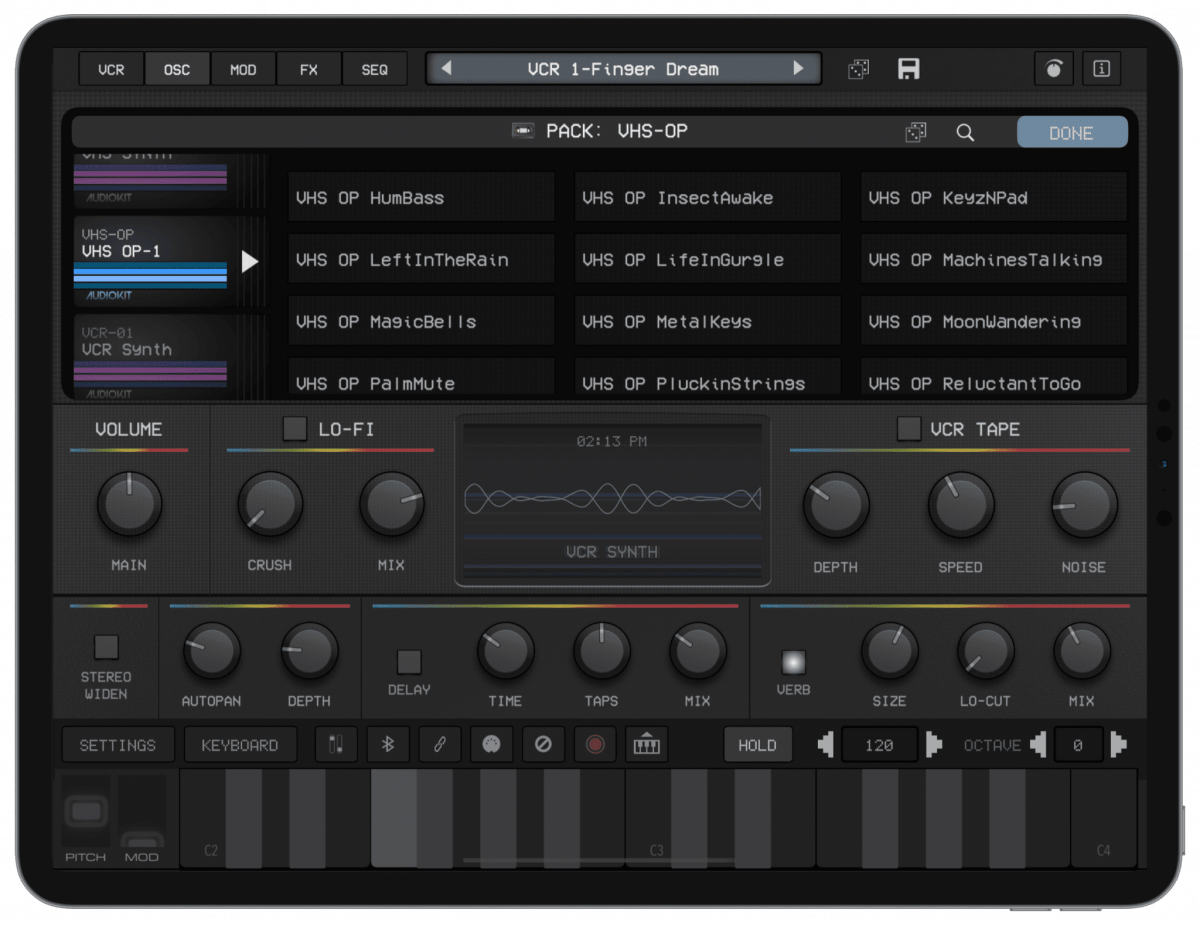This screenshot has height=926, width=1200.
Task: Click the link icon in the bottom toolbar
Action: coord(439,745)
